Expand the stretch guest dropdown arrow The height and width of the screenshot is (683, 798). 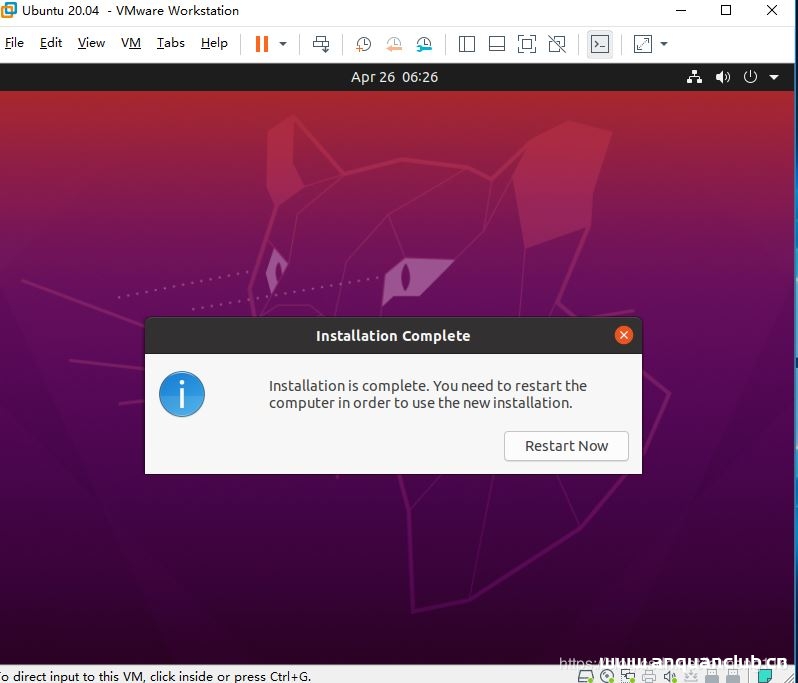point(664,44)
